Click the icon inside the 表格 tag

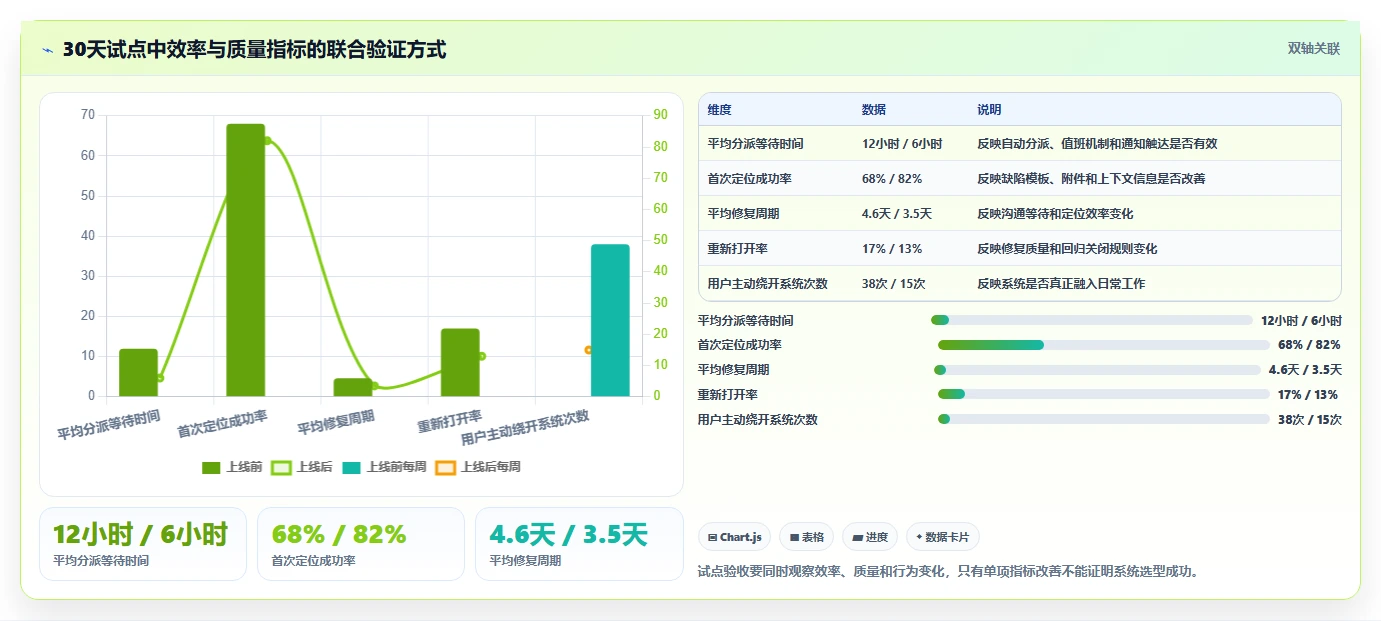793,537
